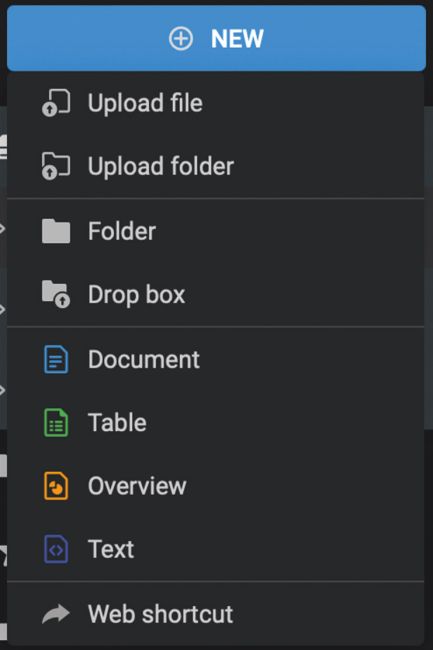Create a new Folder

[x=215, y=231]
